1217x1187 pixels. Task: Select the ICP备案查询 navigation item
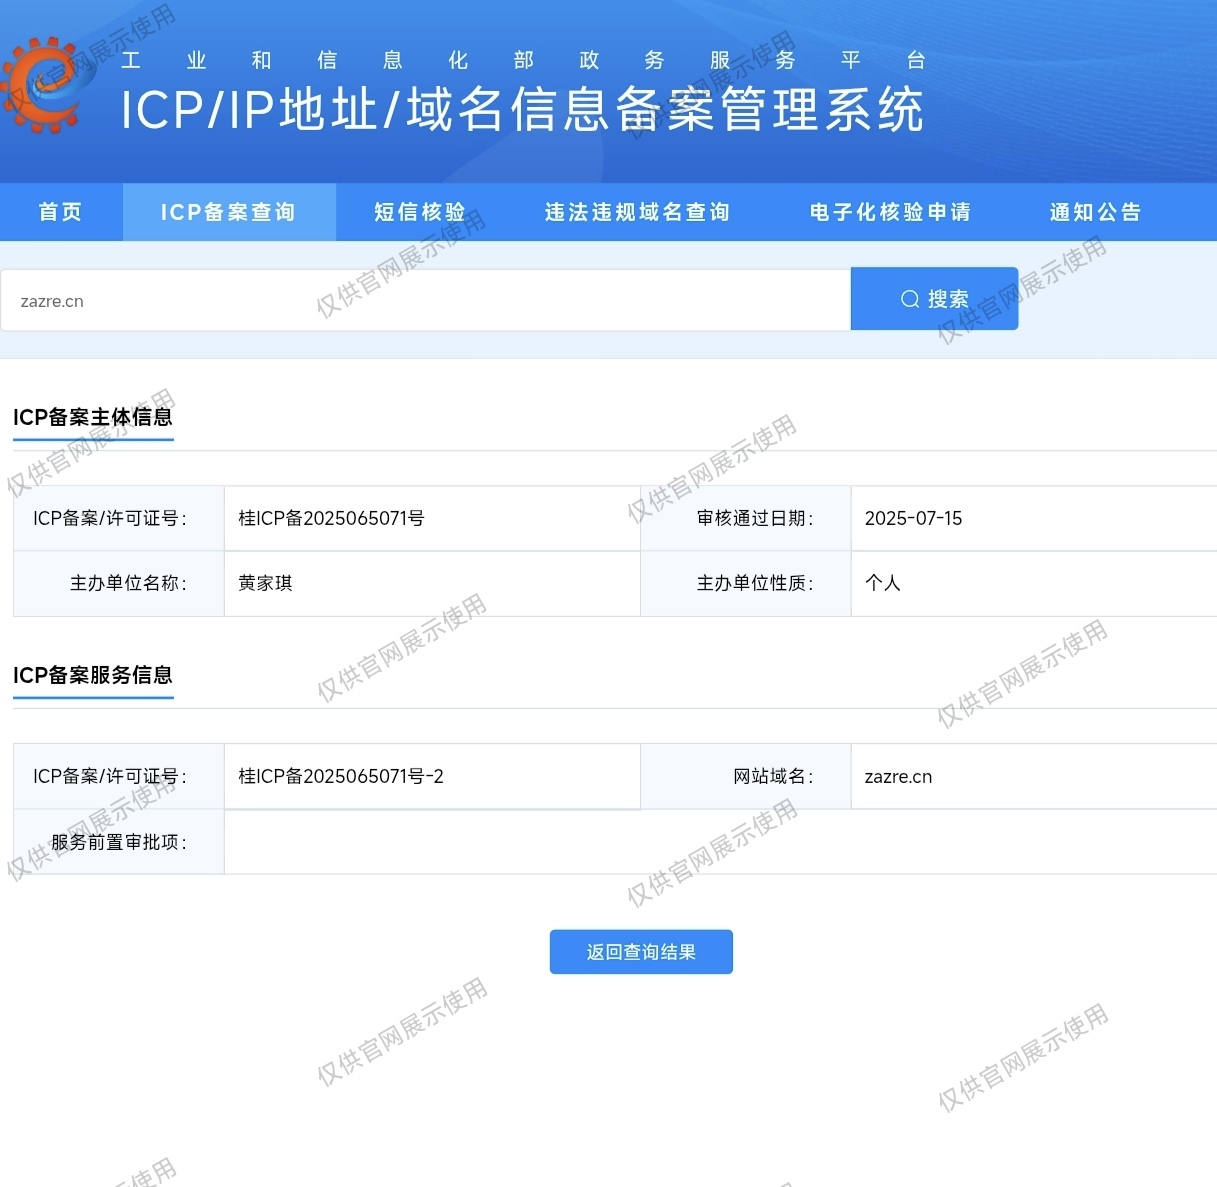[229, 211]
